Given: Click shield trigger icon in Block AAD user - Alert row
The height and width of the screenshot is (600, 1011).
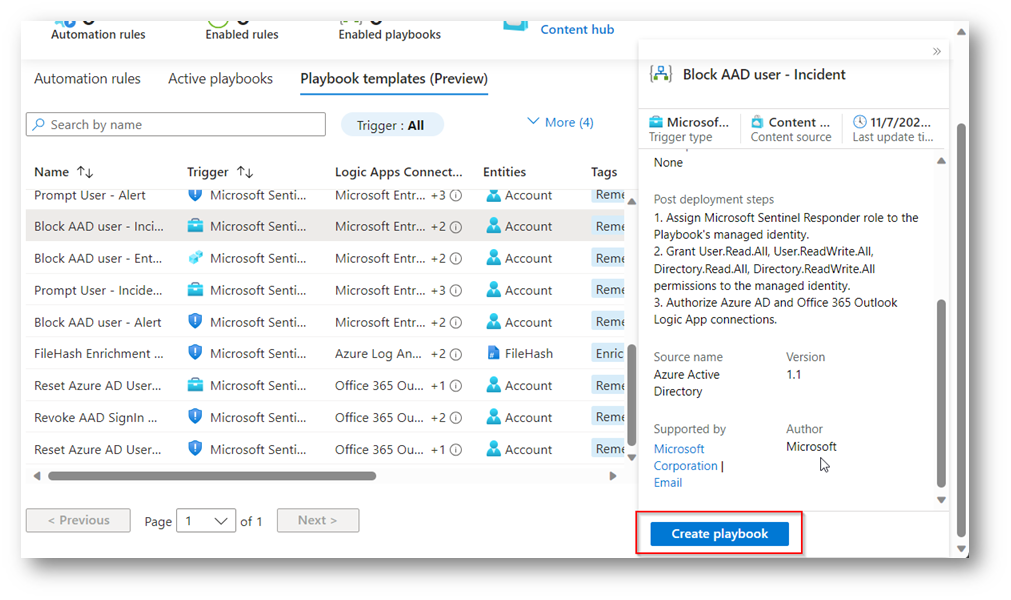Looking at the screenshot, I should point(195,321).
